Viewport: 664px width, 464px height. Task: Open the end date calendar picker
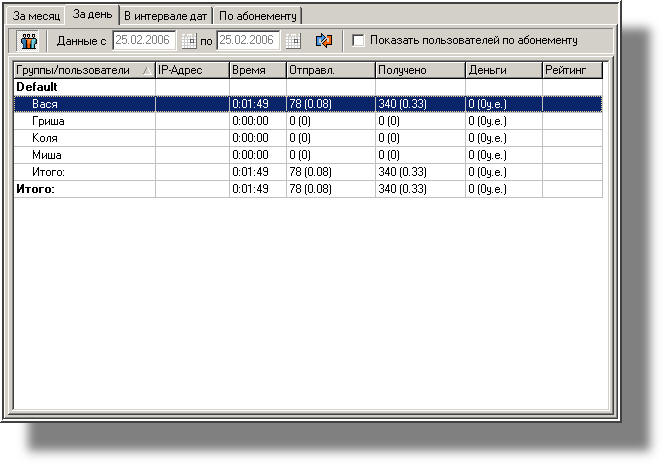(292, 41)
